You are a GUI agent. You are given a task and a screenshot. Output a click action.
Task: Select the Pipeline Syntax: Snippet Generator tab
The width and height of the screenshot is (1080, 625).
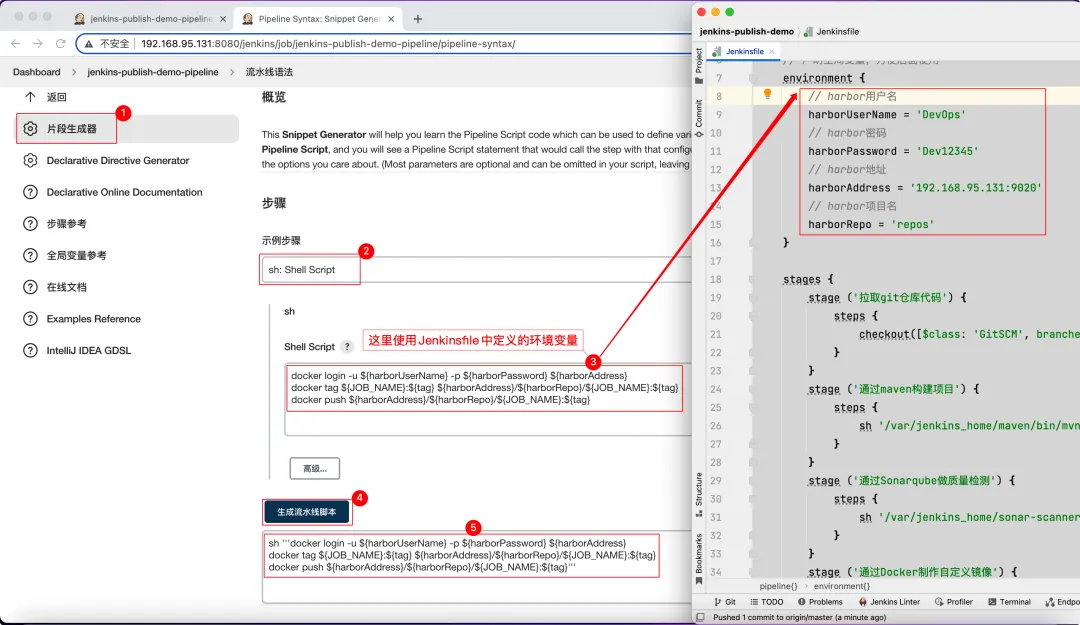318,19
